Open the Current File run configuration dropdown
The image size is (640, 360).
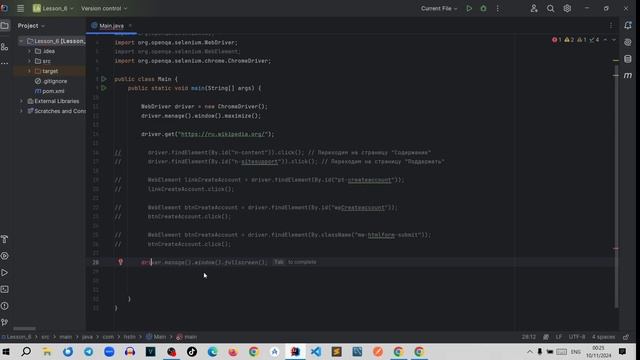point(439,8)
